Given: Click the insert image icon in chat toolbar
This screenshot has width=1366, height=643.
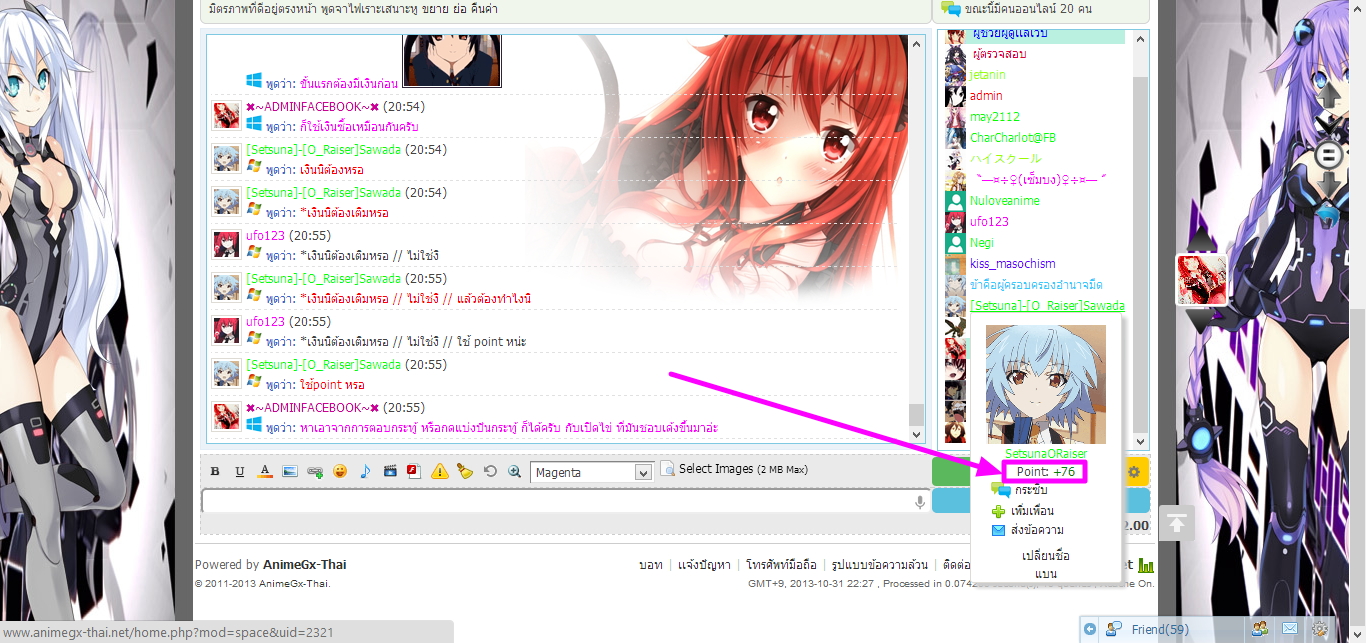Looking at the screenshot, I should click(x=290, y=472).
